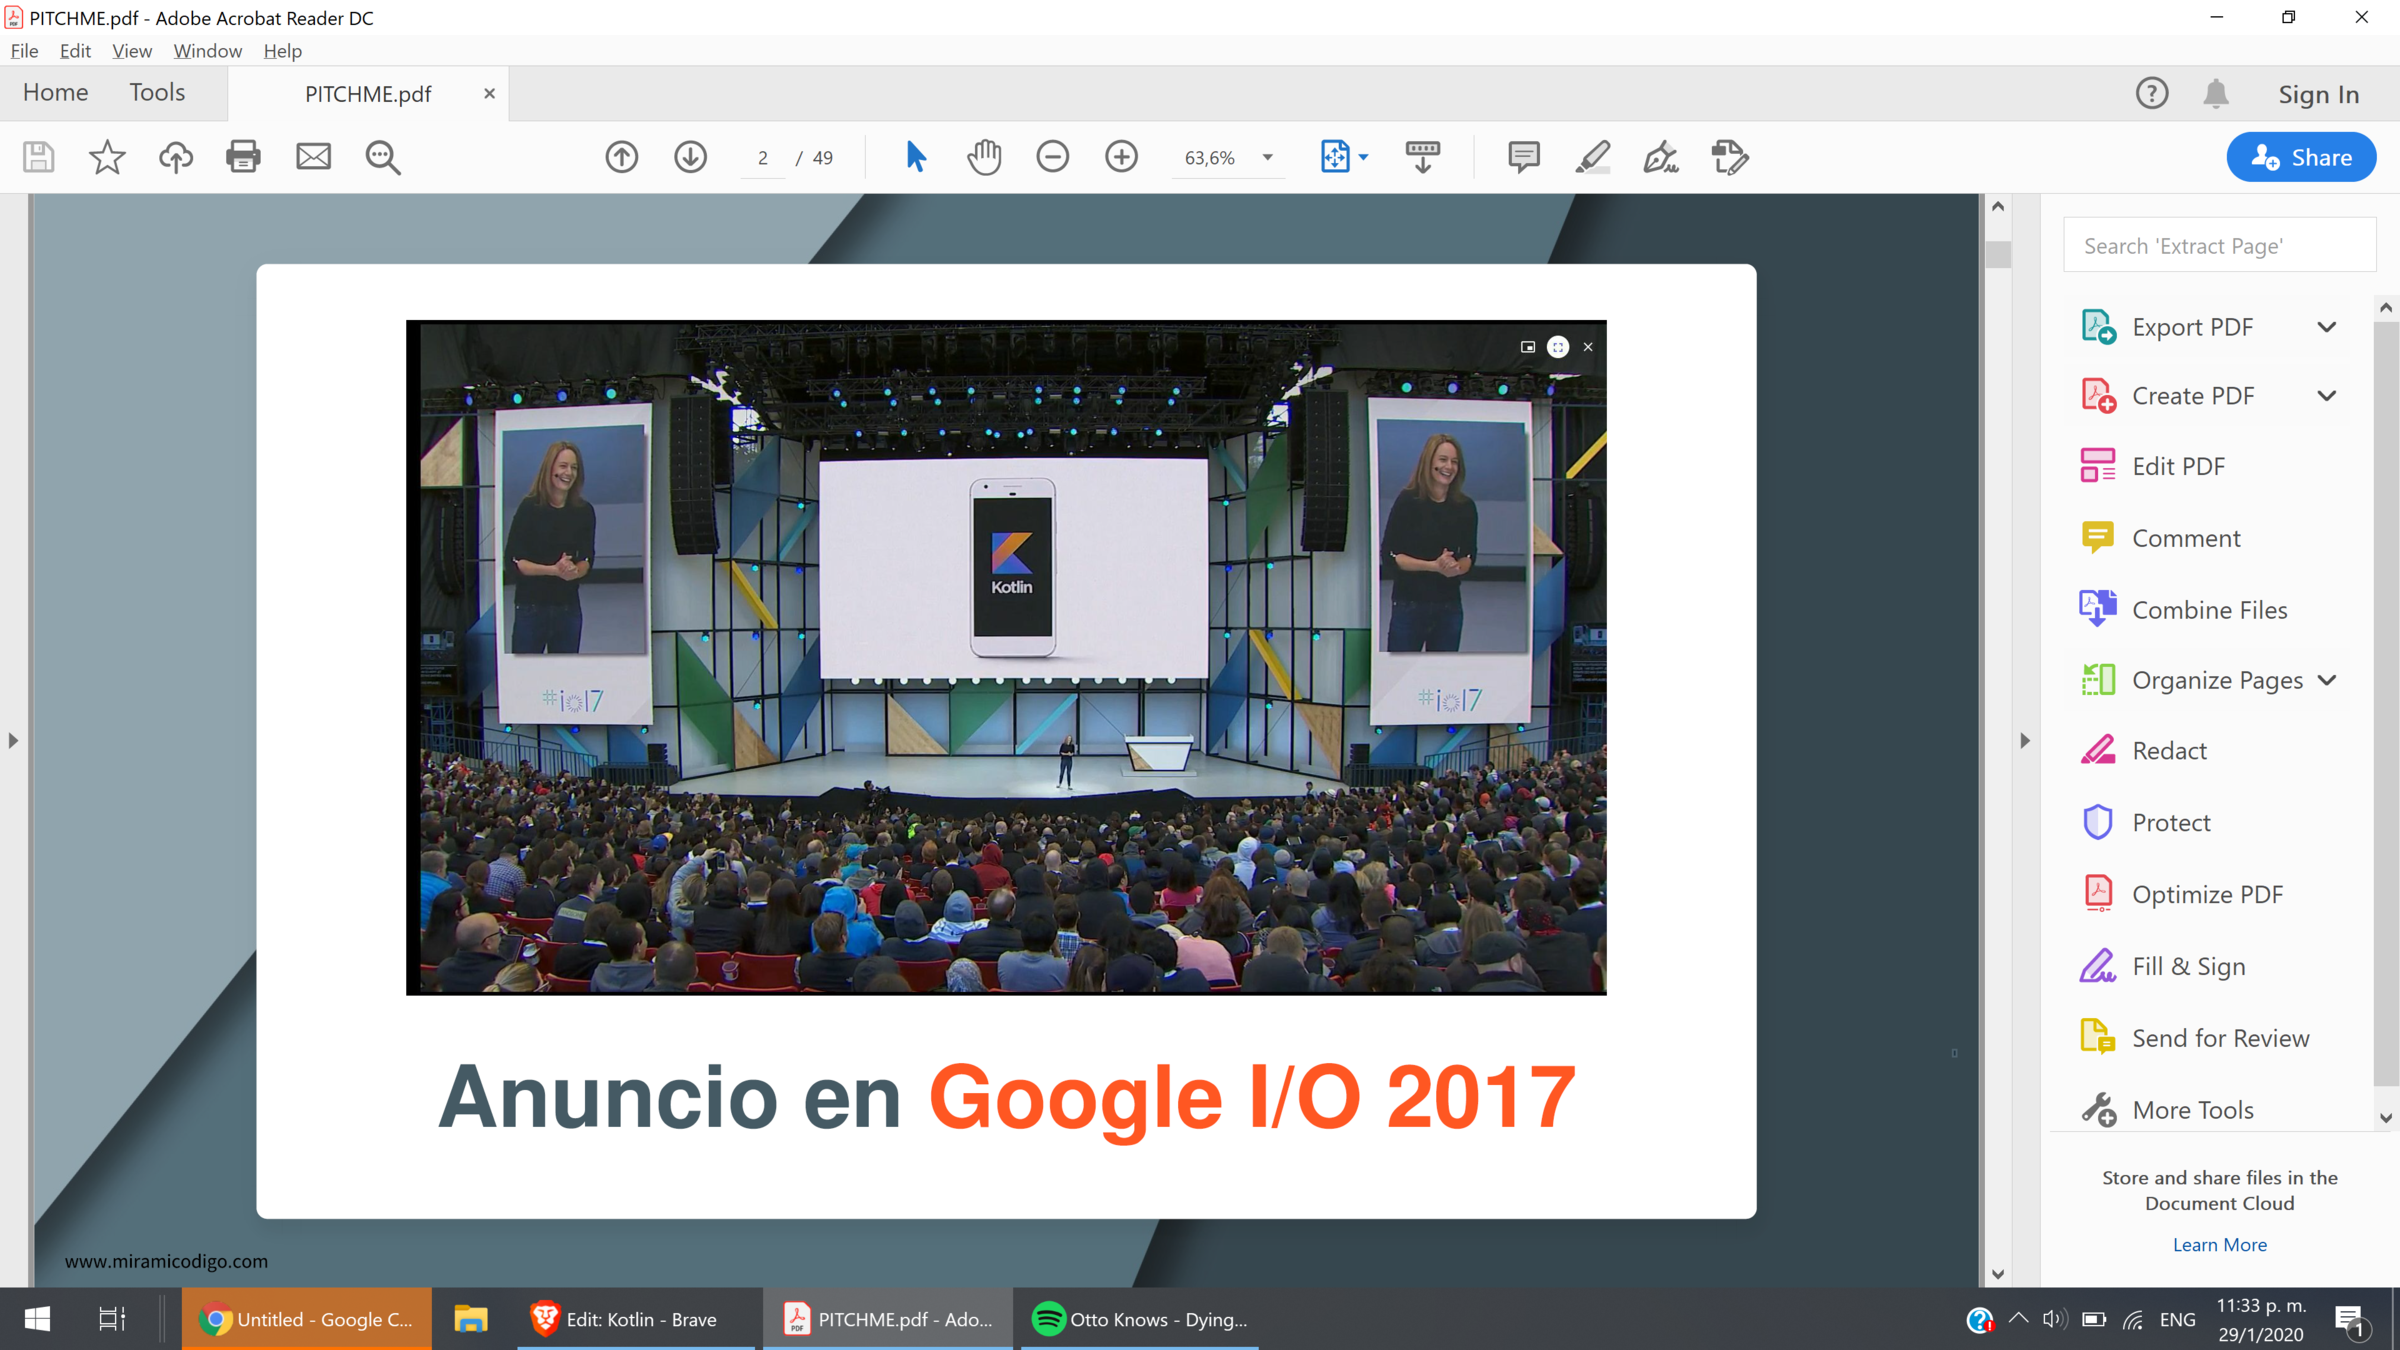Screen dimensions: 2400x1350
Task: Open the zoom percentage dropdown
Action: (1267, 158)
